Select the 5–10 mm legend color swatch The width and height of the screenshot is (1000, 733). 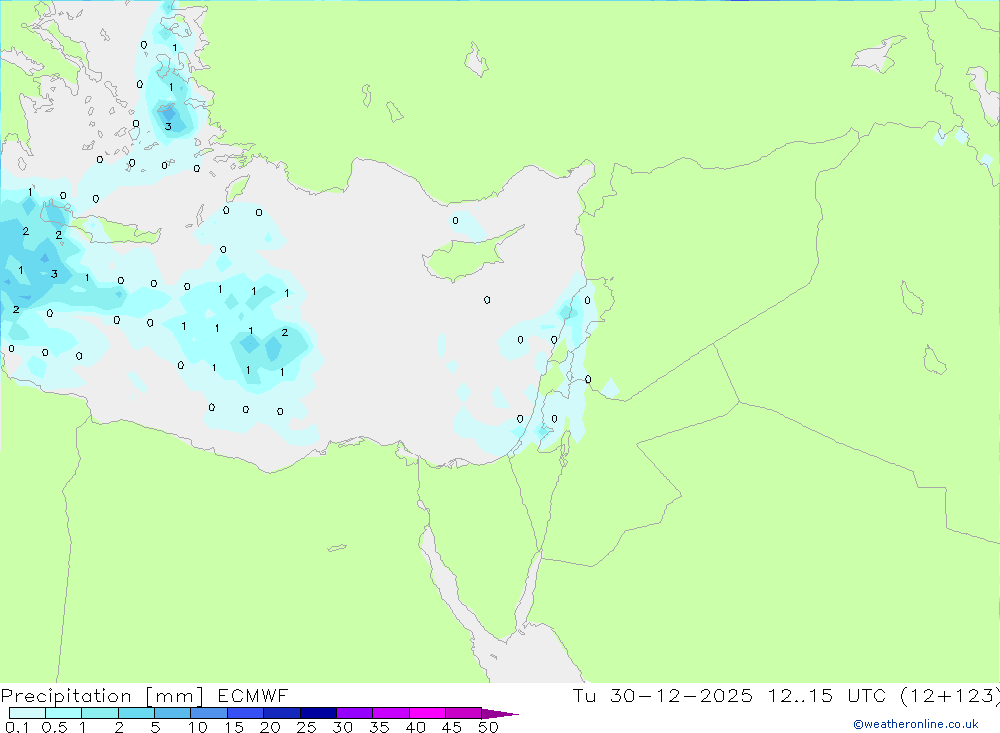tap(173, 713)
